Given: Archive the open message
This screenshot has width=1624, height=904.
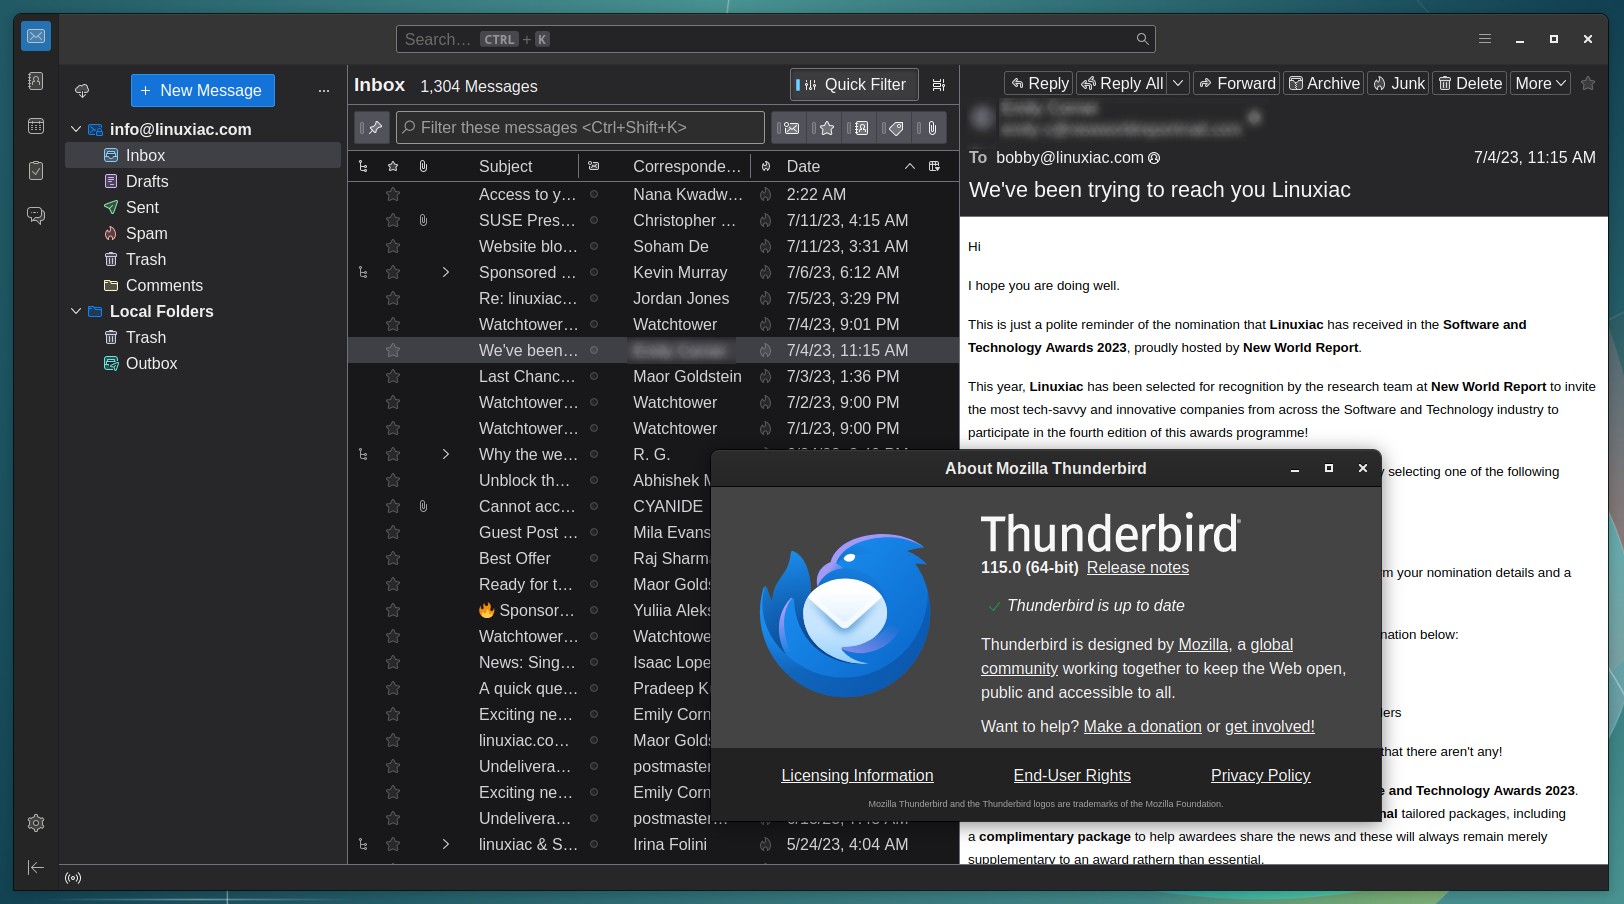Looking at the screenshot, I should coord(1323,83).
